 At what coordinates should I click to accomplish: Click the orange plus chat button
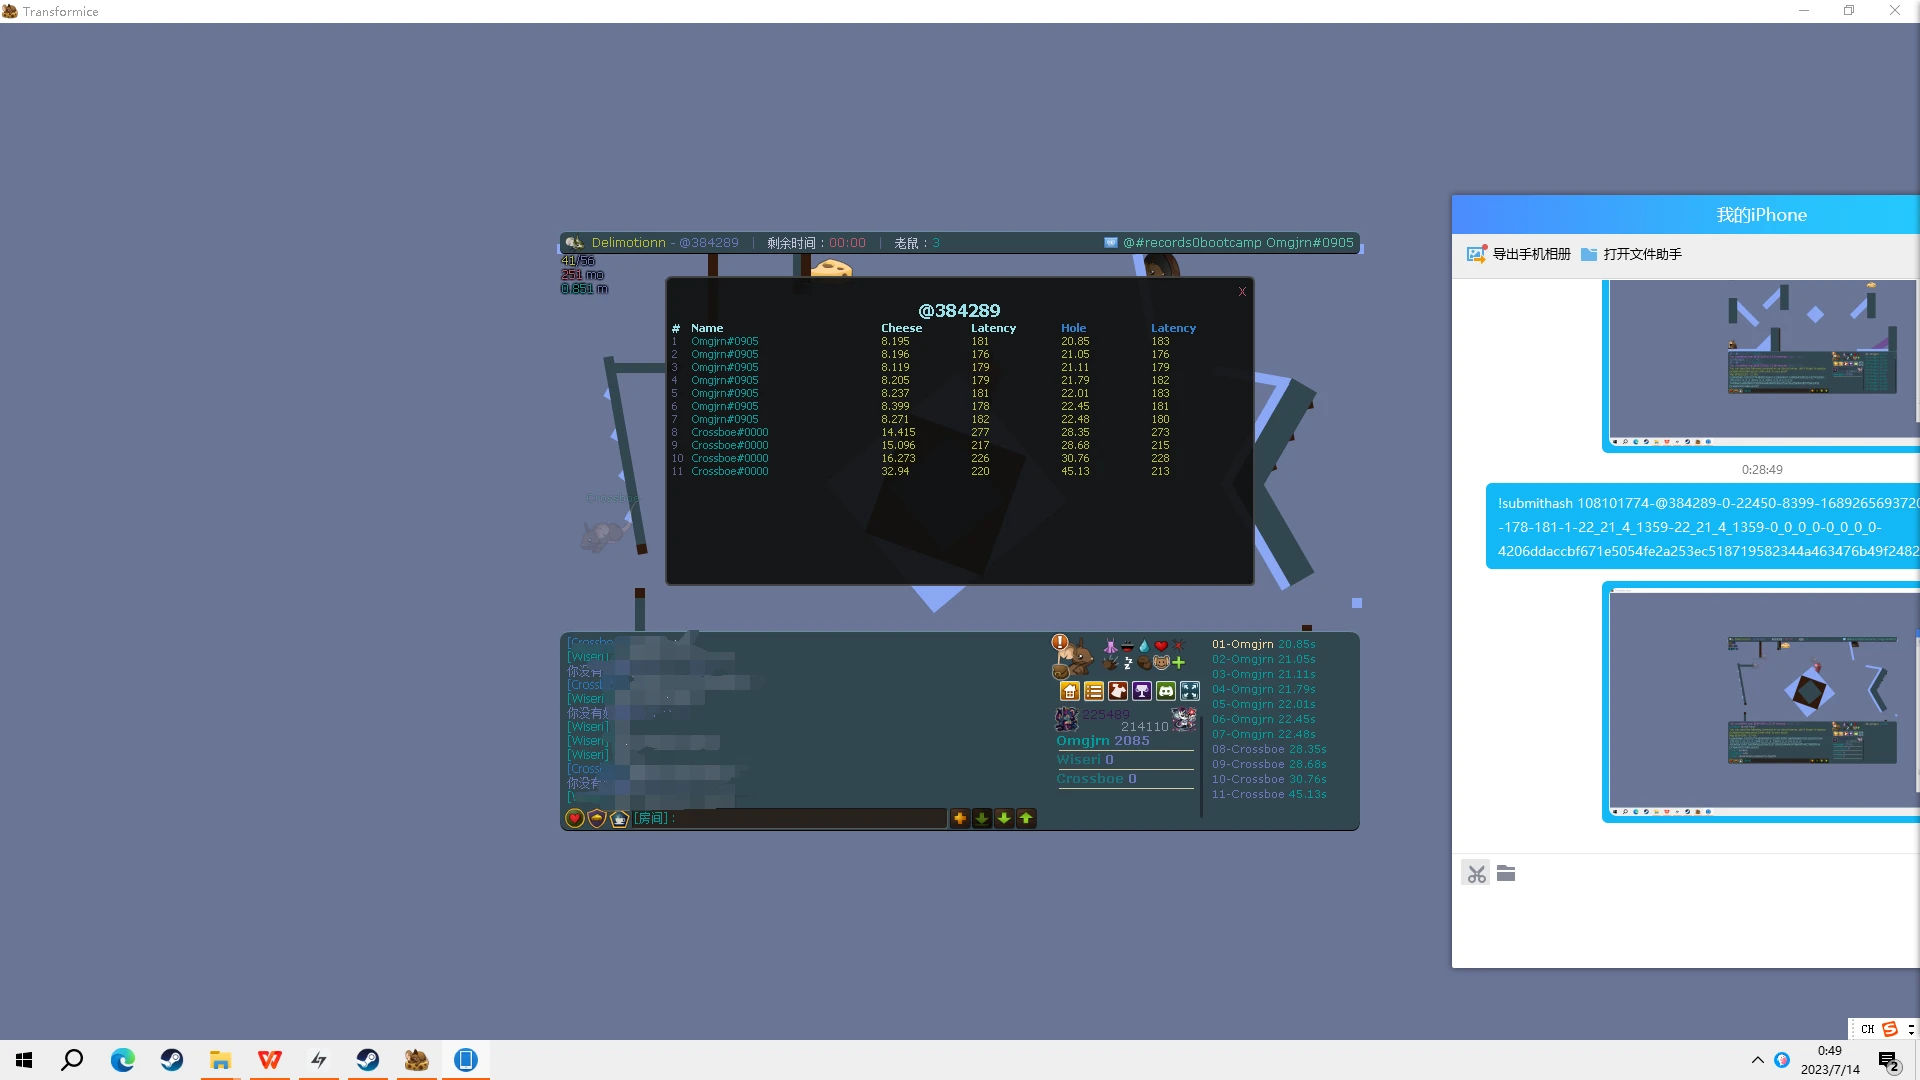click(x=960, y=818)
